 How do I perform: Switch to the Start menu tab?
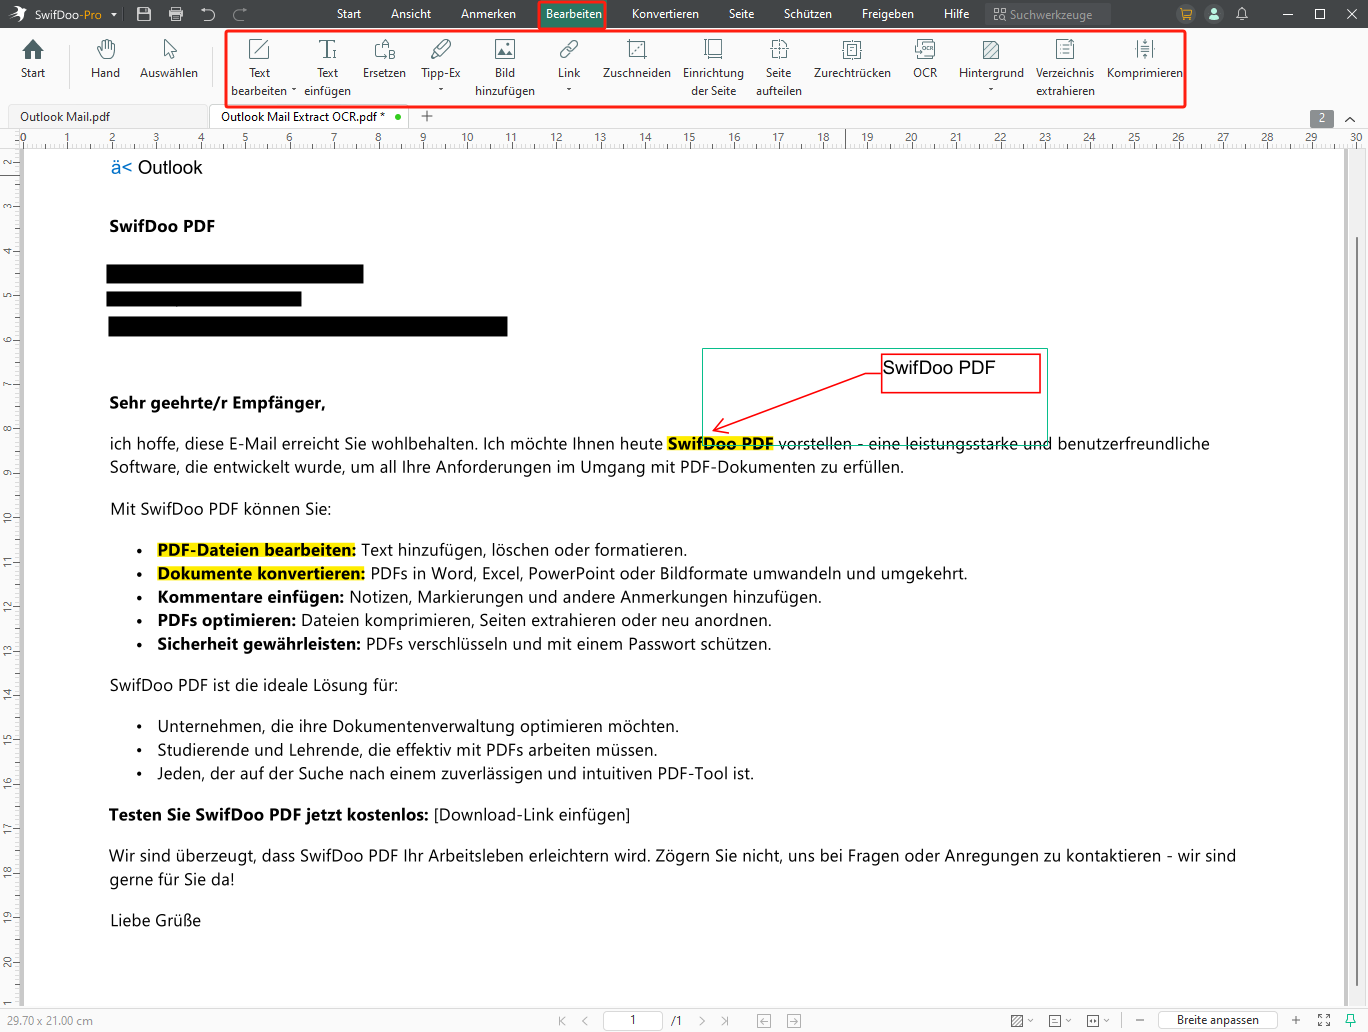pyautogui.click(x=349, y=14)
